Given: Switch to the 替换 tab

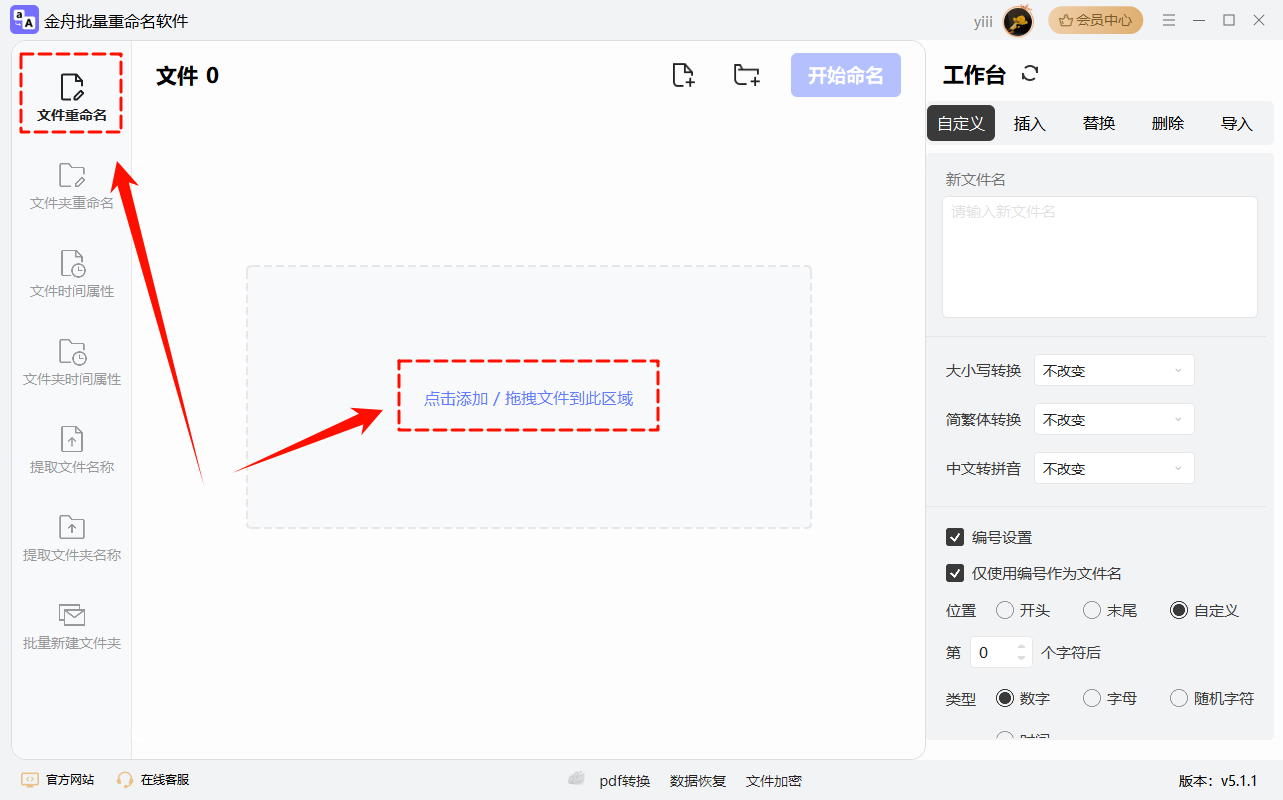Looking at the screenshot, I should click(x=1097, y=122).
